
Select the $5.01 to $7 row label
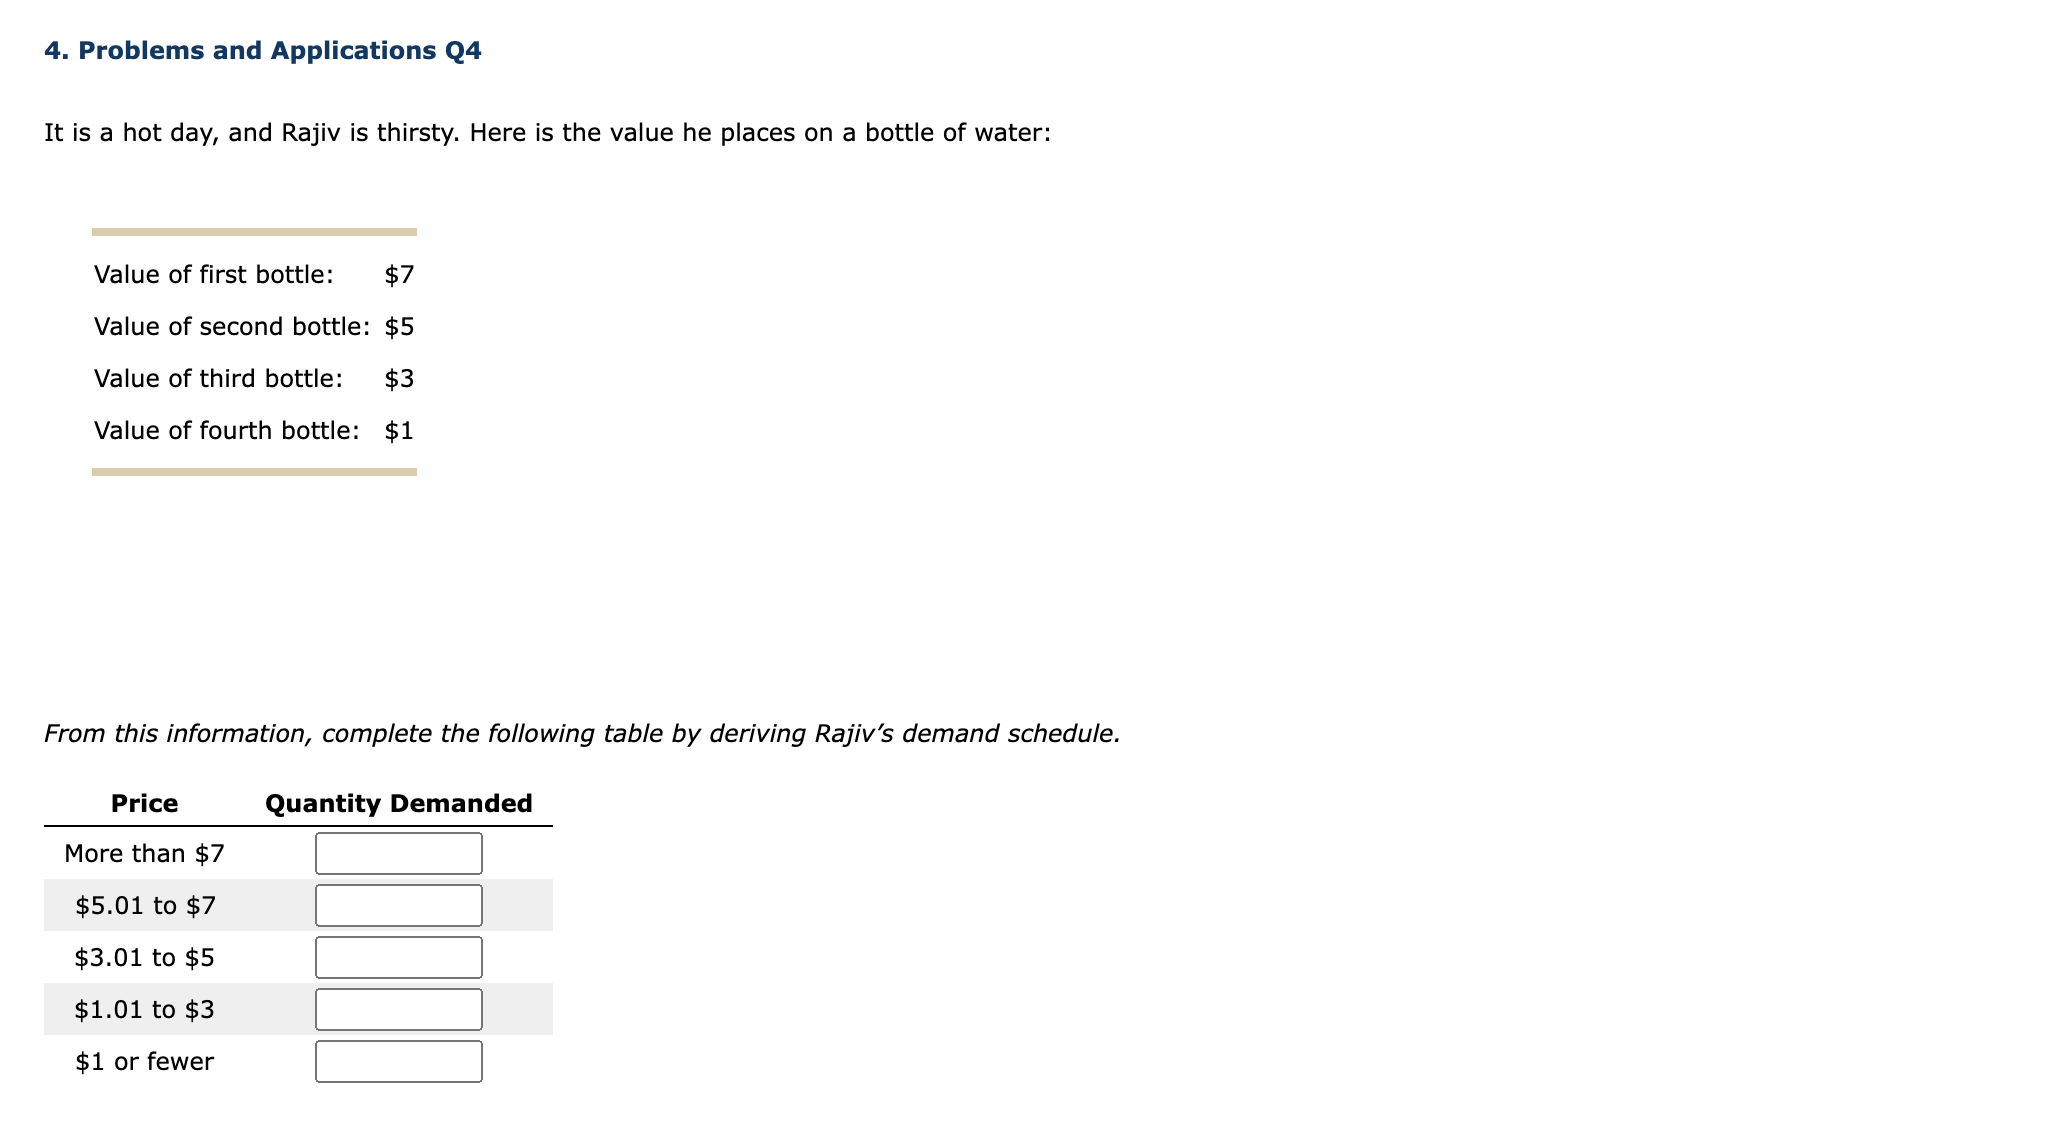144,905
